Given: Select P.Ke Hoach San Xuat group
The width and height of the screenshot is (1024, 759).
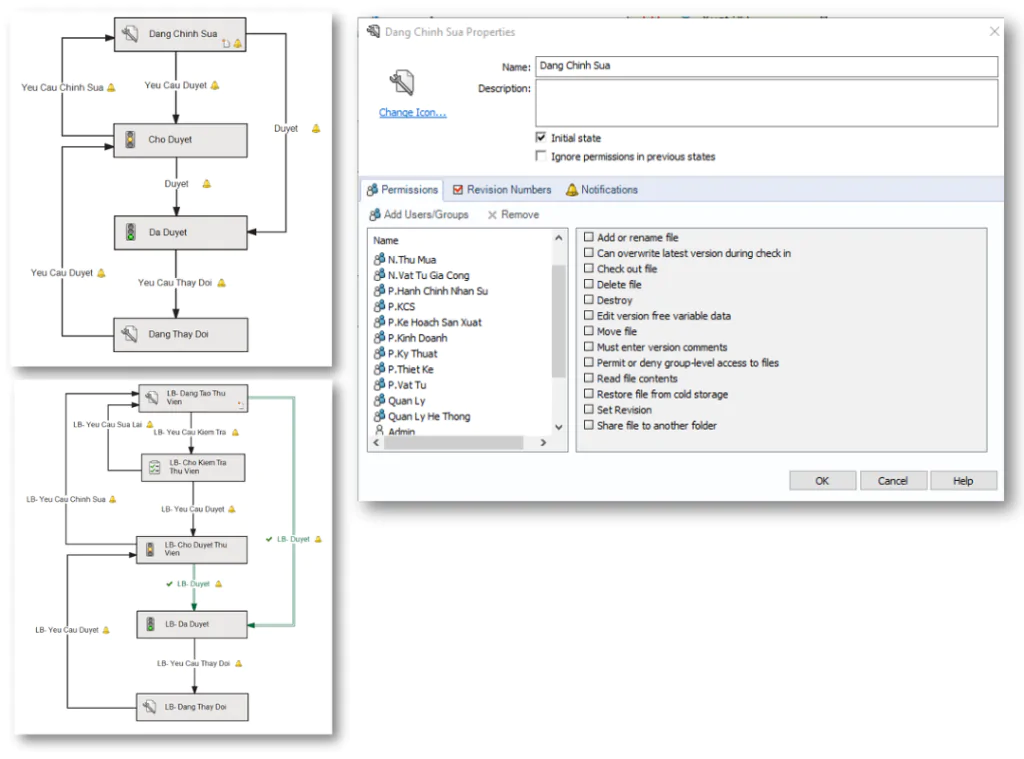Looking at the screenshot, I should pos(428,322).
